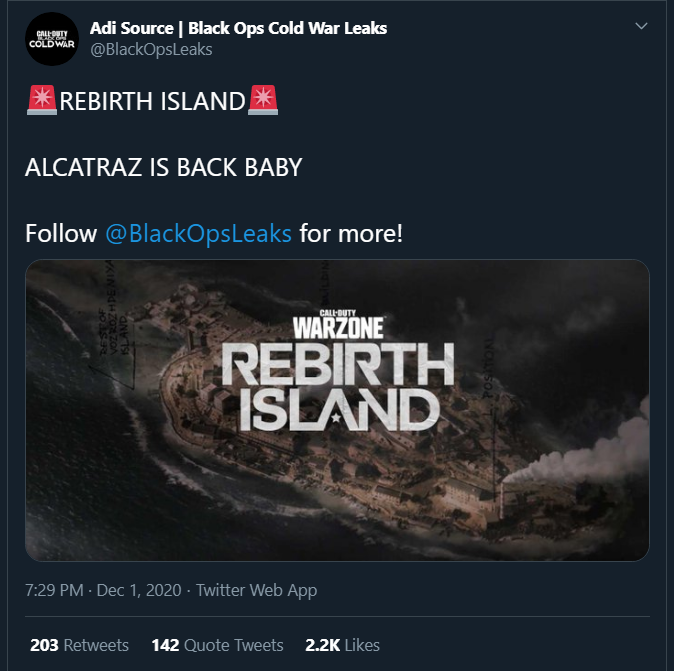
Task: Click the 'for more!' tweet text
Action: tap(351, 233)
